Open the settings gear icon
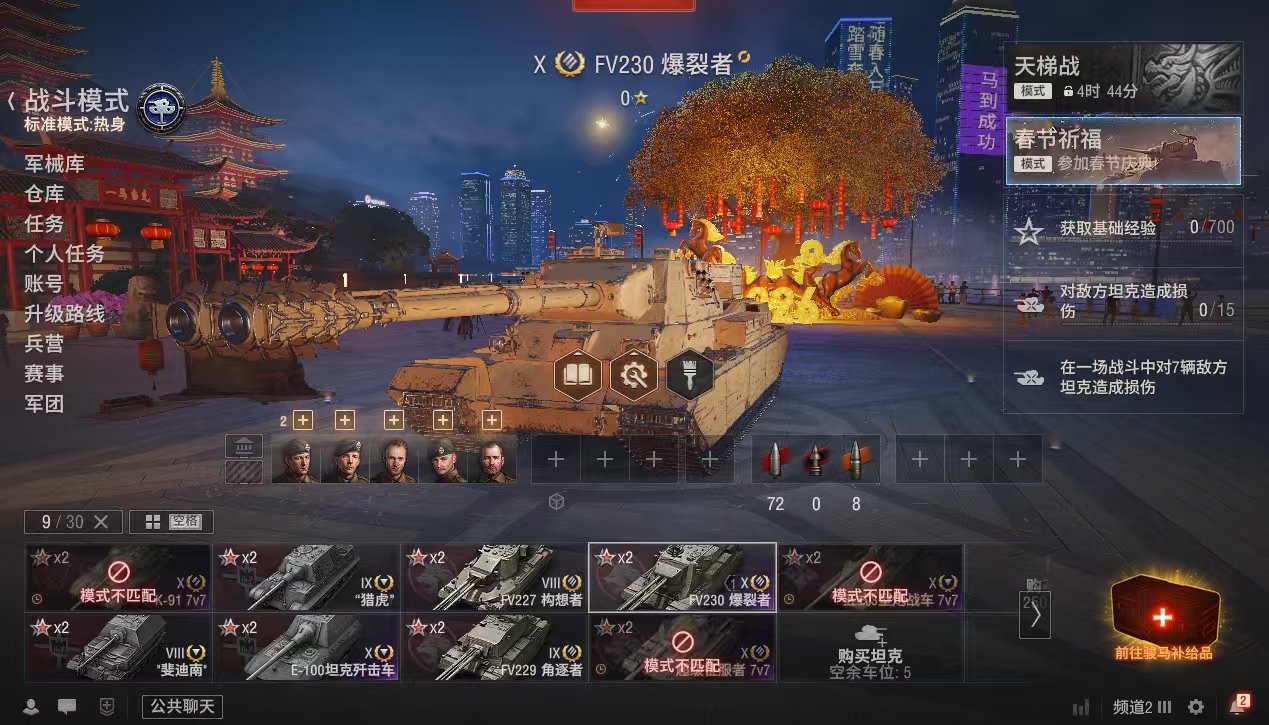1269x725 pixels. pyautogui.click(x=1196, y=707)
